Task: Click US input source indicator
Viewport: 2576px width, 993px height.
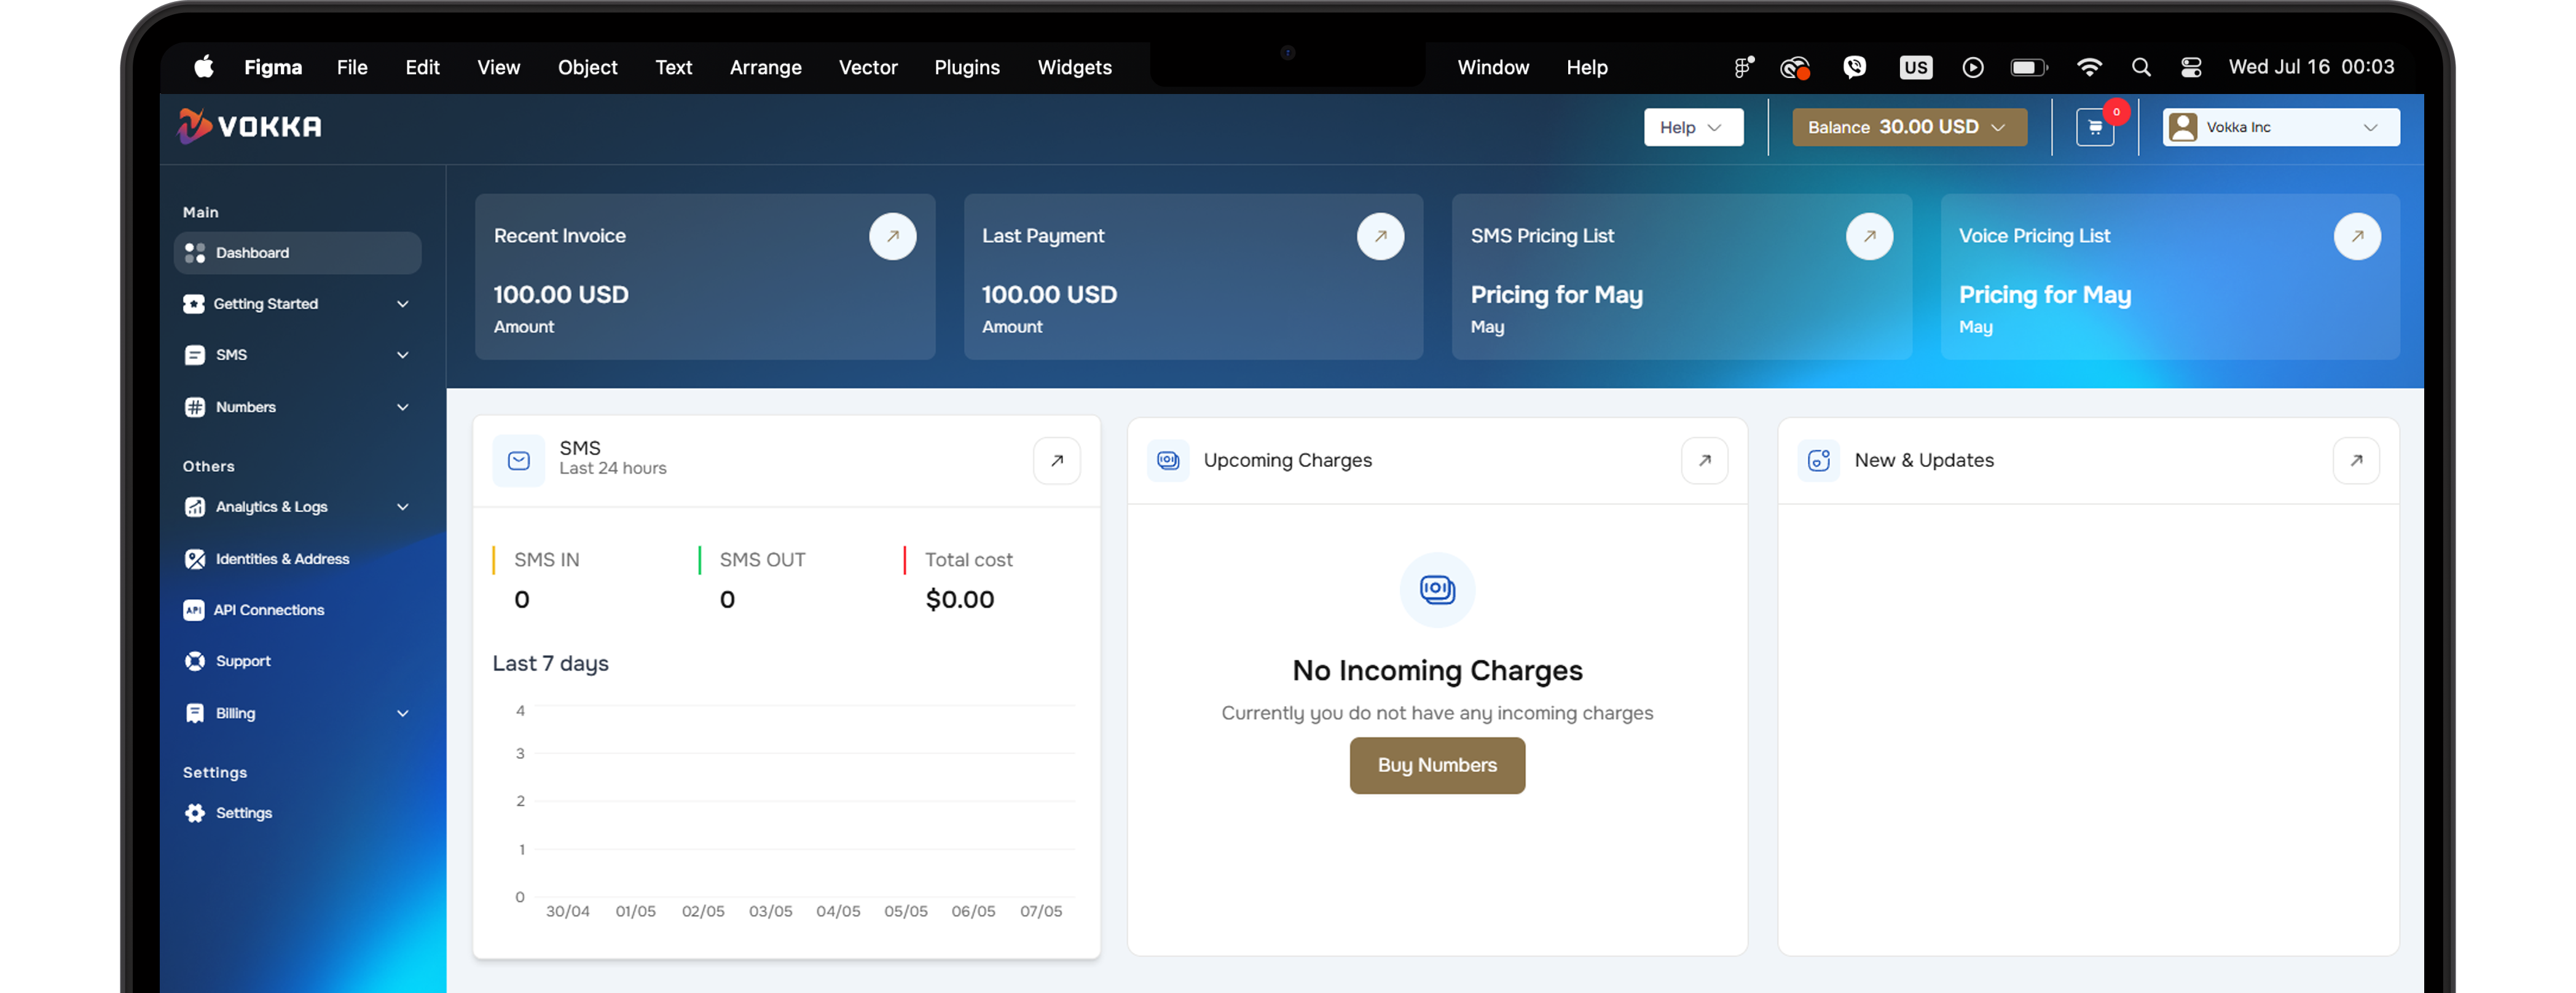Action: (x=1915, y=67)
